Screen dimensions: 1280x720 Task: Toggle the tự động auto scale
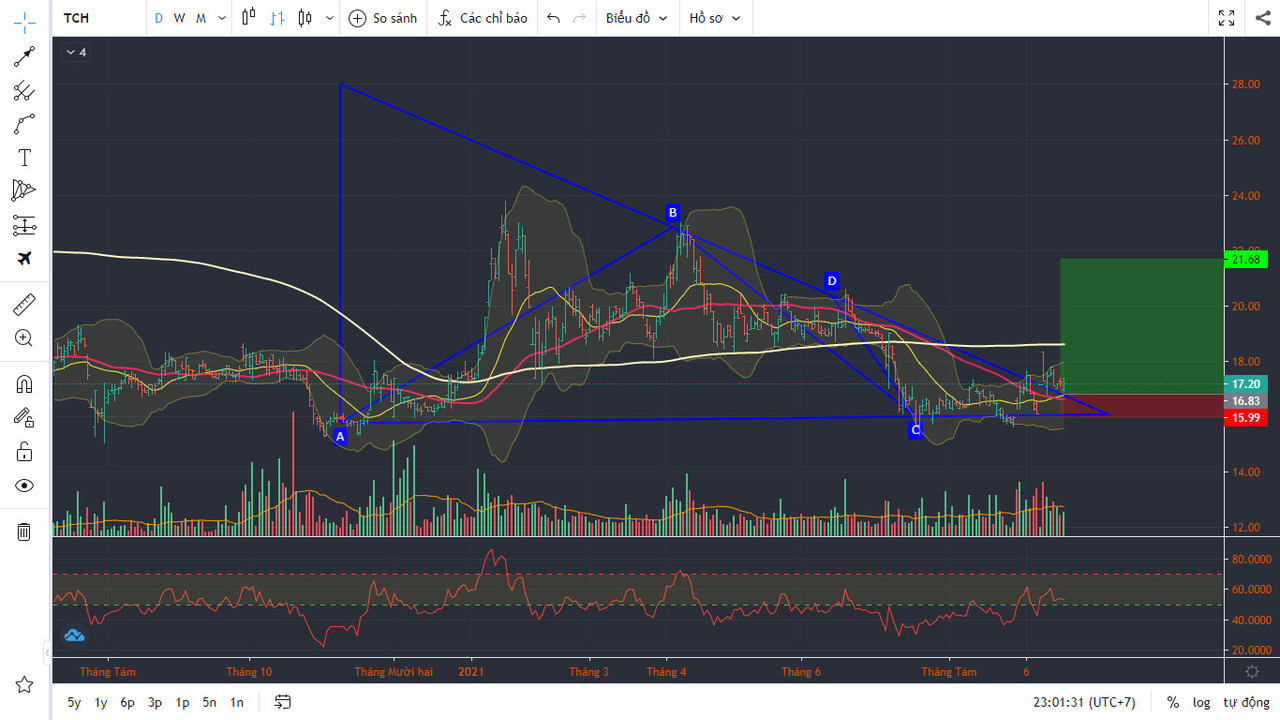1245,702
